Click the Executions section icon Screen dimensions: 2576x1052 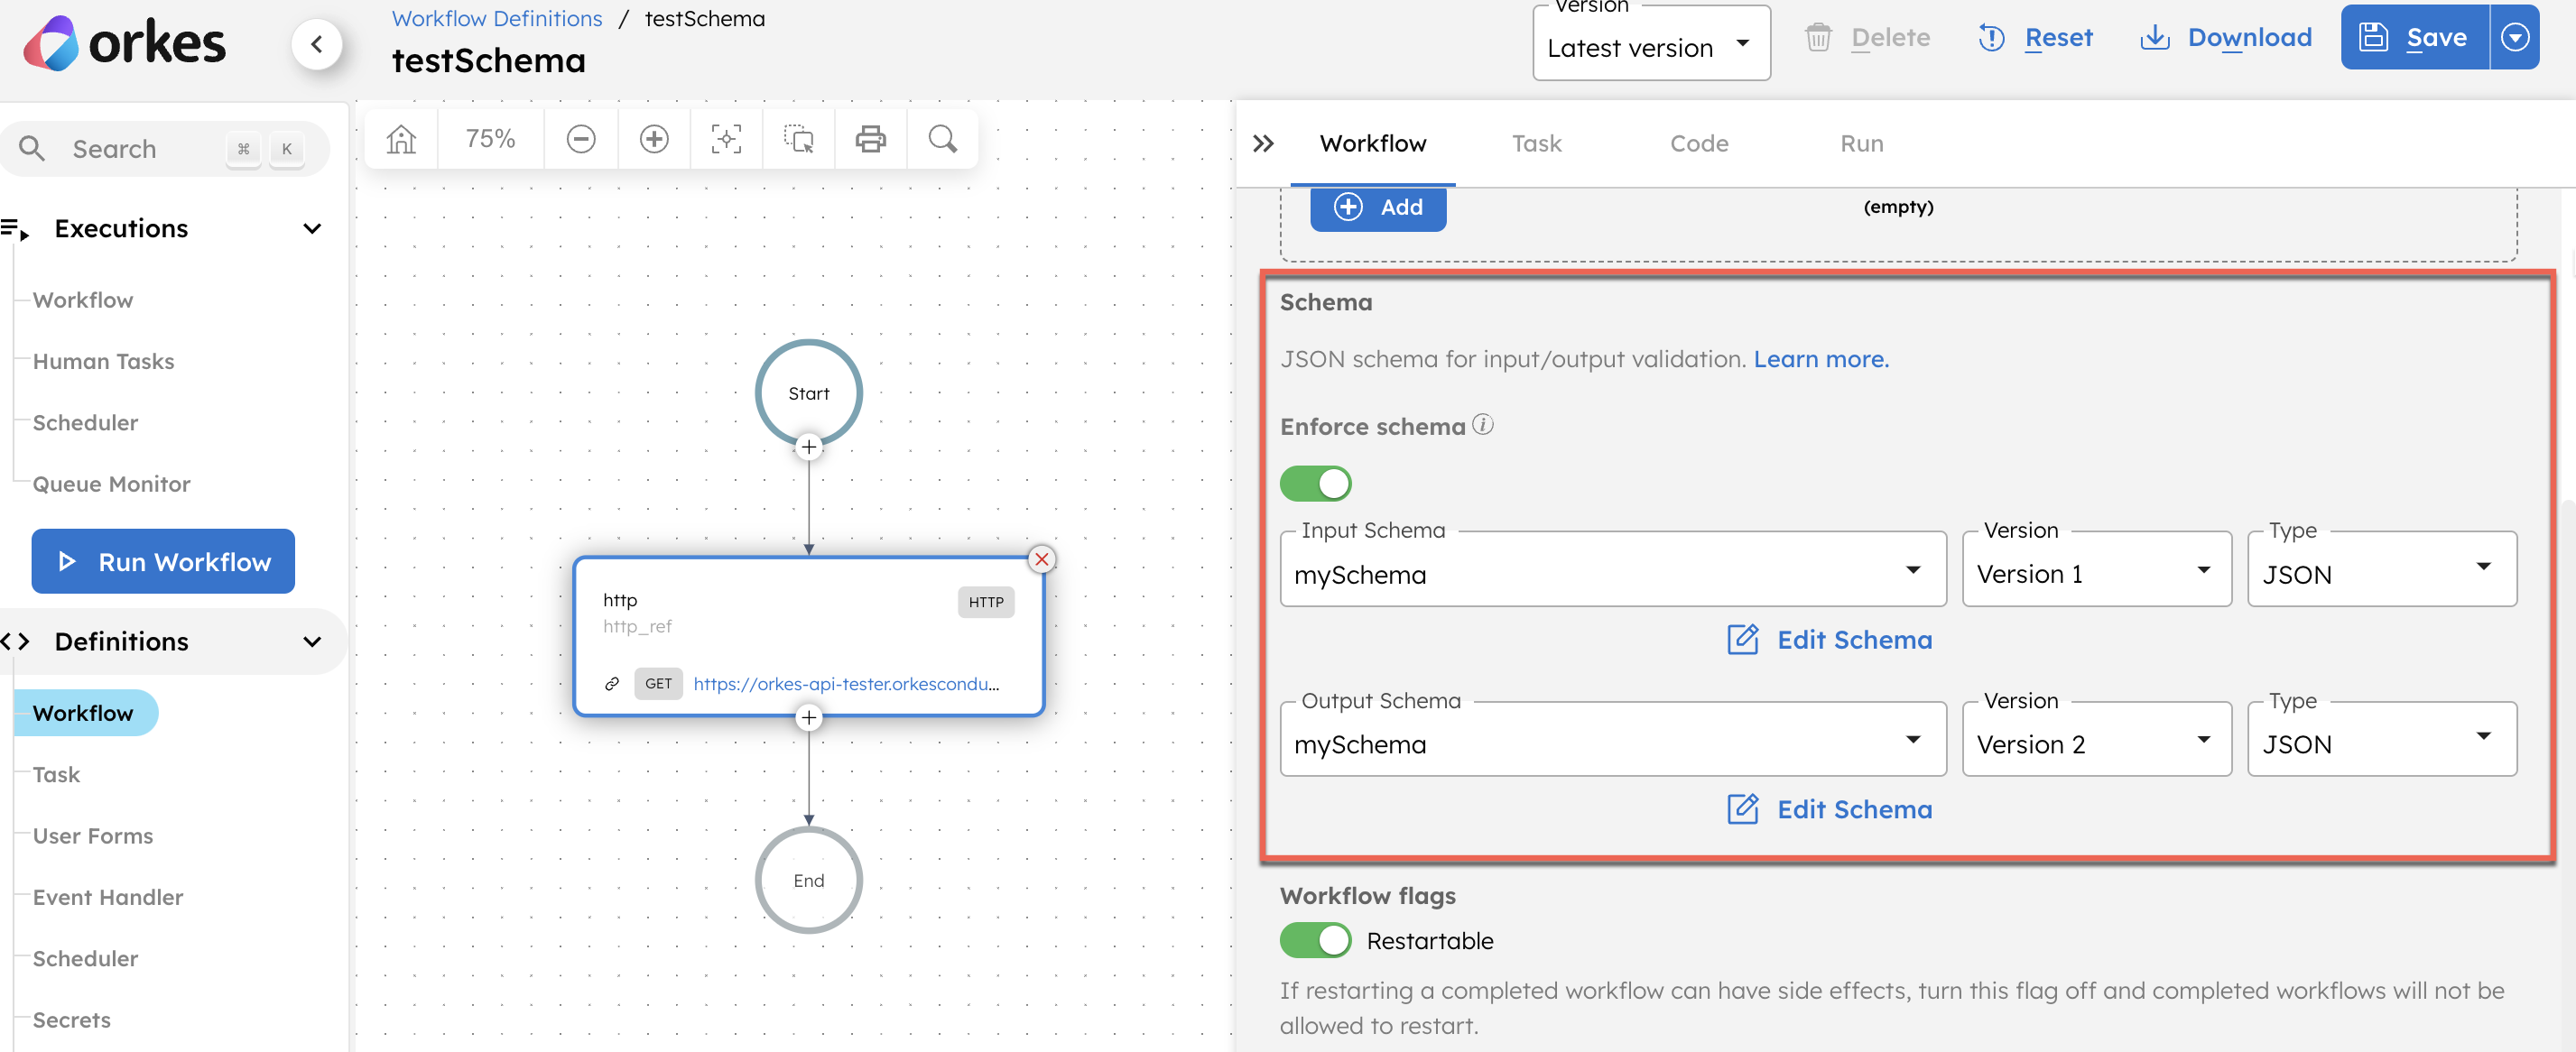[15, 229]
